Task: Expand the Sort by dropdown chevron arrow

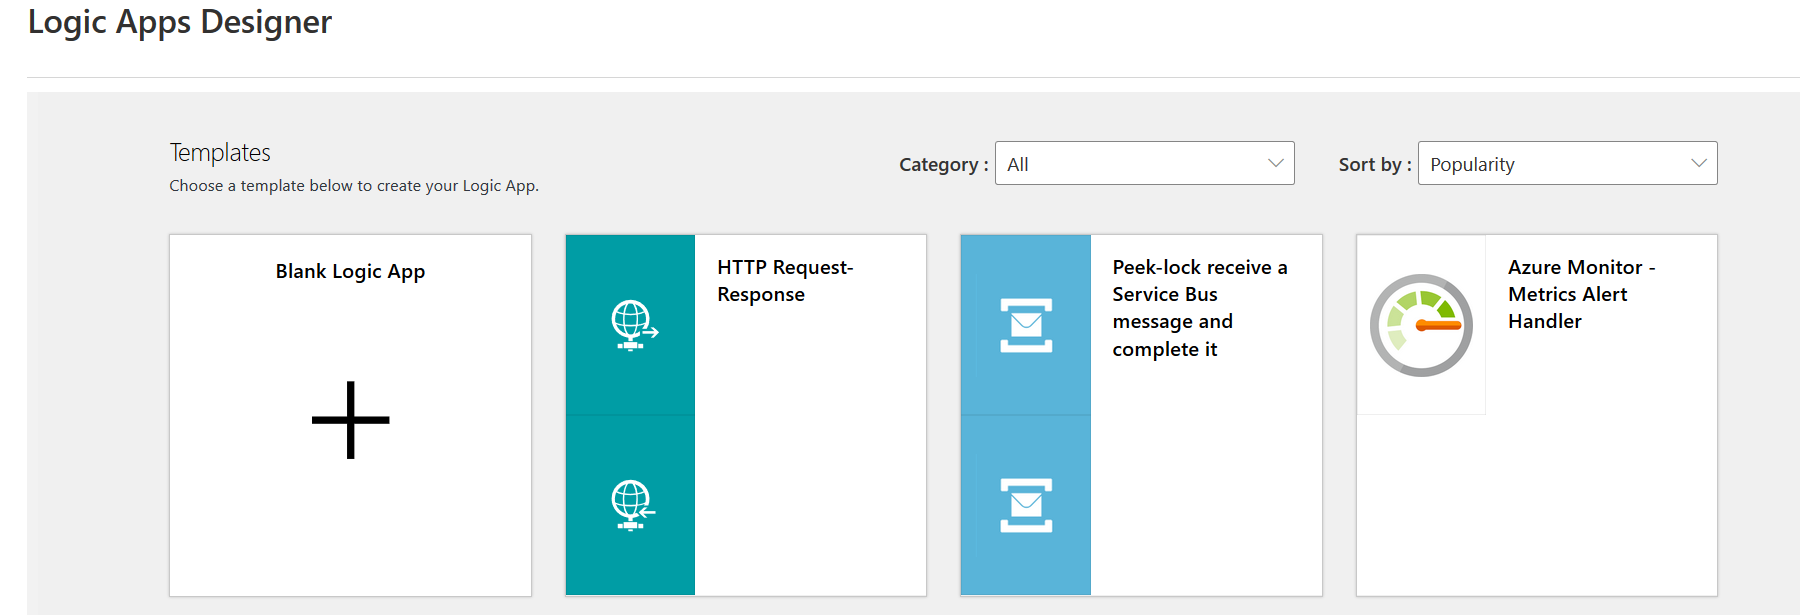Action: coord(1698,164)
